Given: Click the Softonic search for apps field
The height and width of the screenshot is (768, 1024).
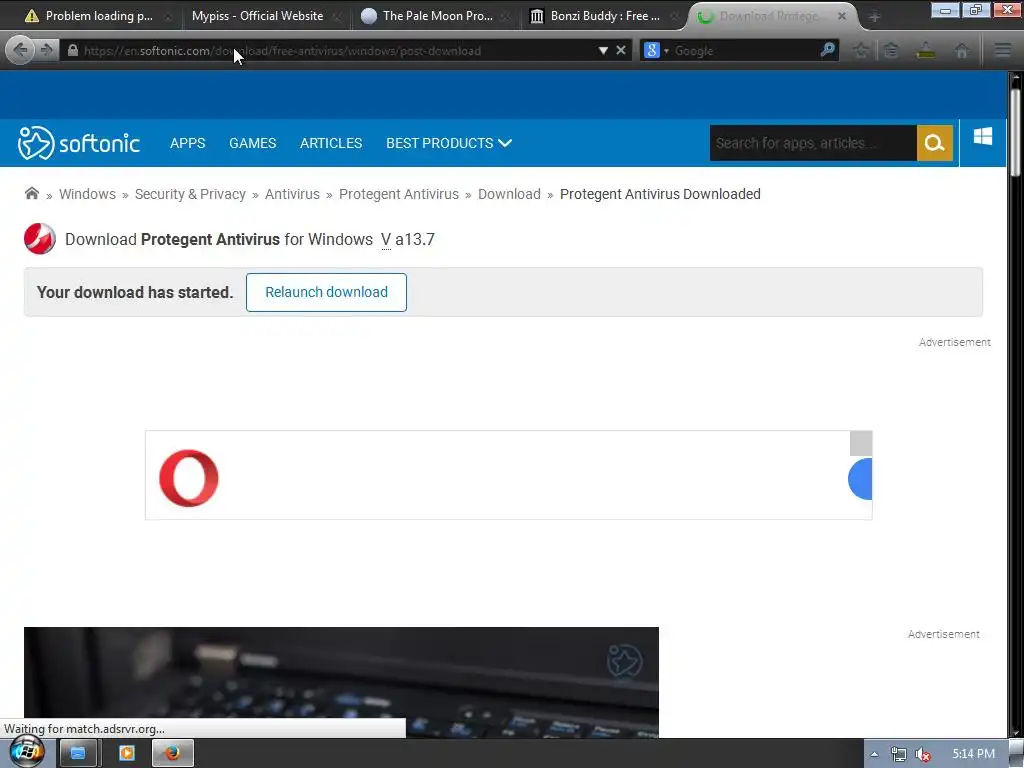Looking at the screenshot, I should click(x=813, y=143).
